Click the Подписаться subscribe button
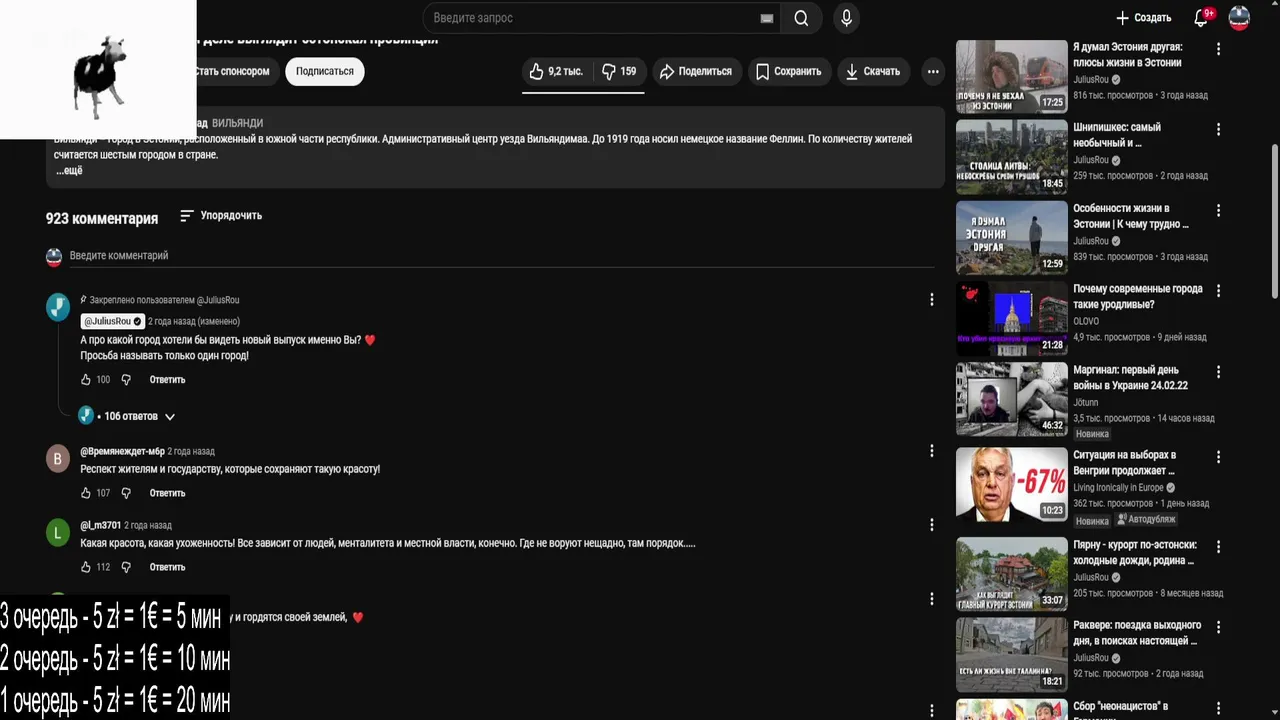1280x720 pixels. point(324,71)
